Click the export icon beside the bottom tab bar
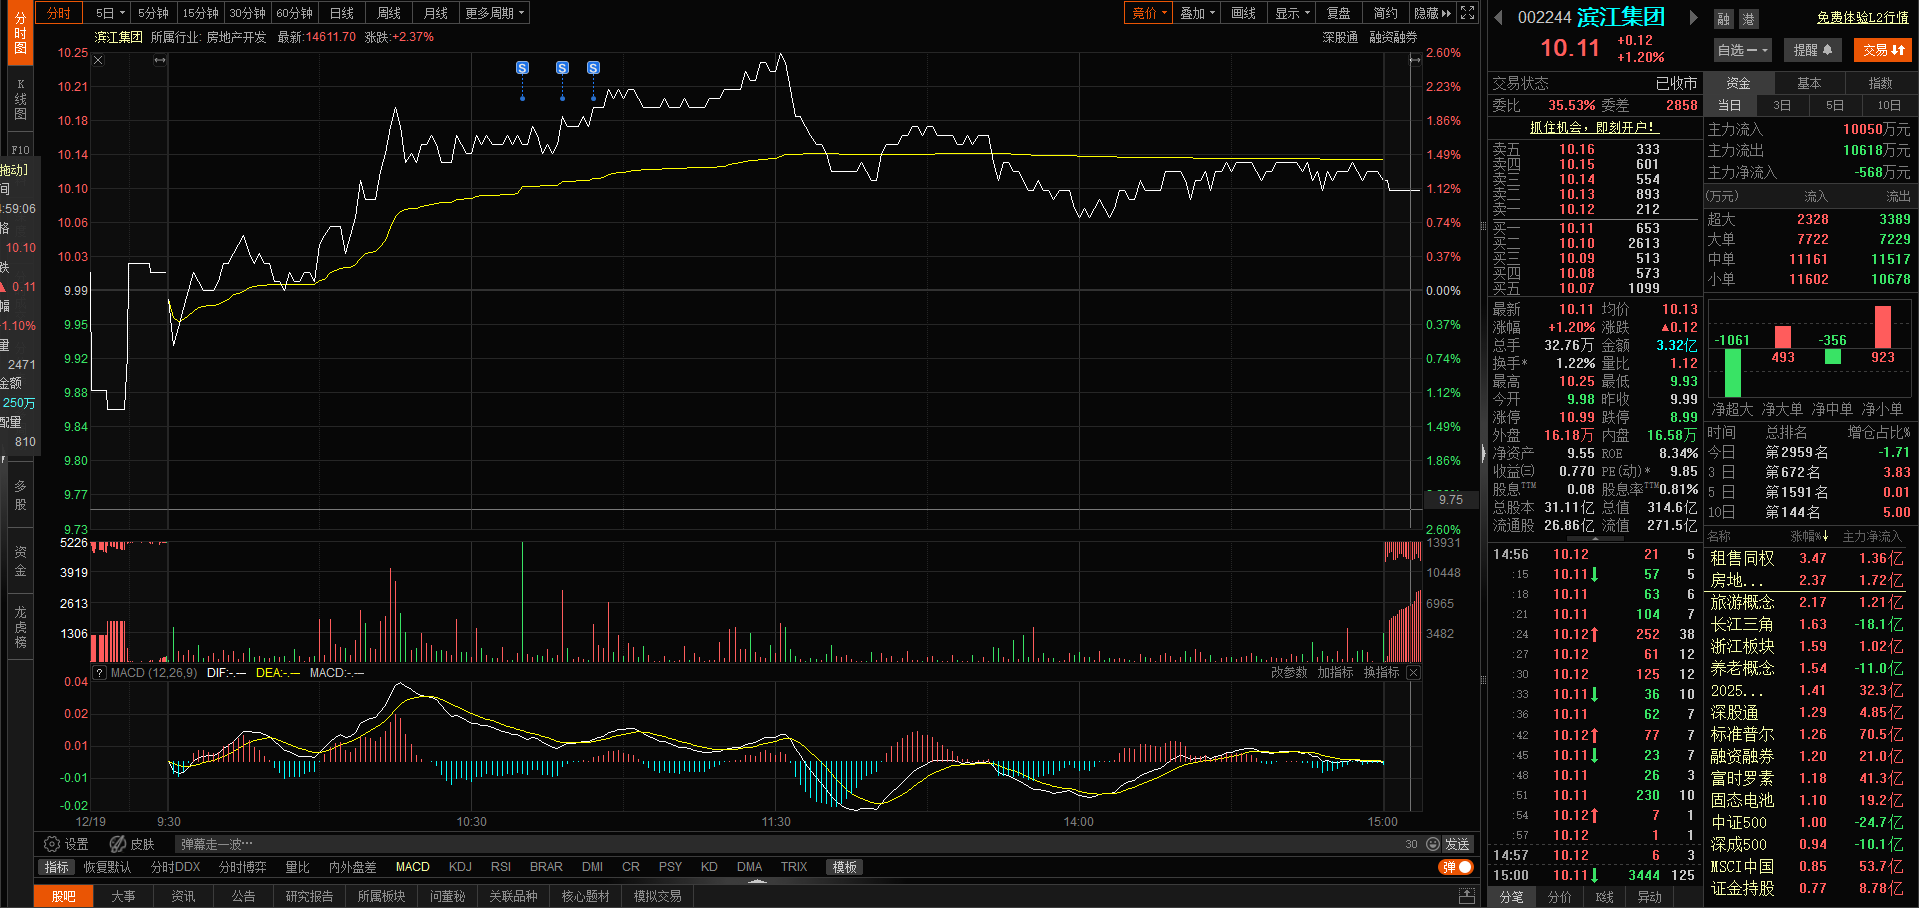This screenshot has height=908, width=1919. [1467, 896]
